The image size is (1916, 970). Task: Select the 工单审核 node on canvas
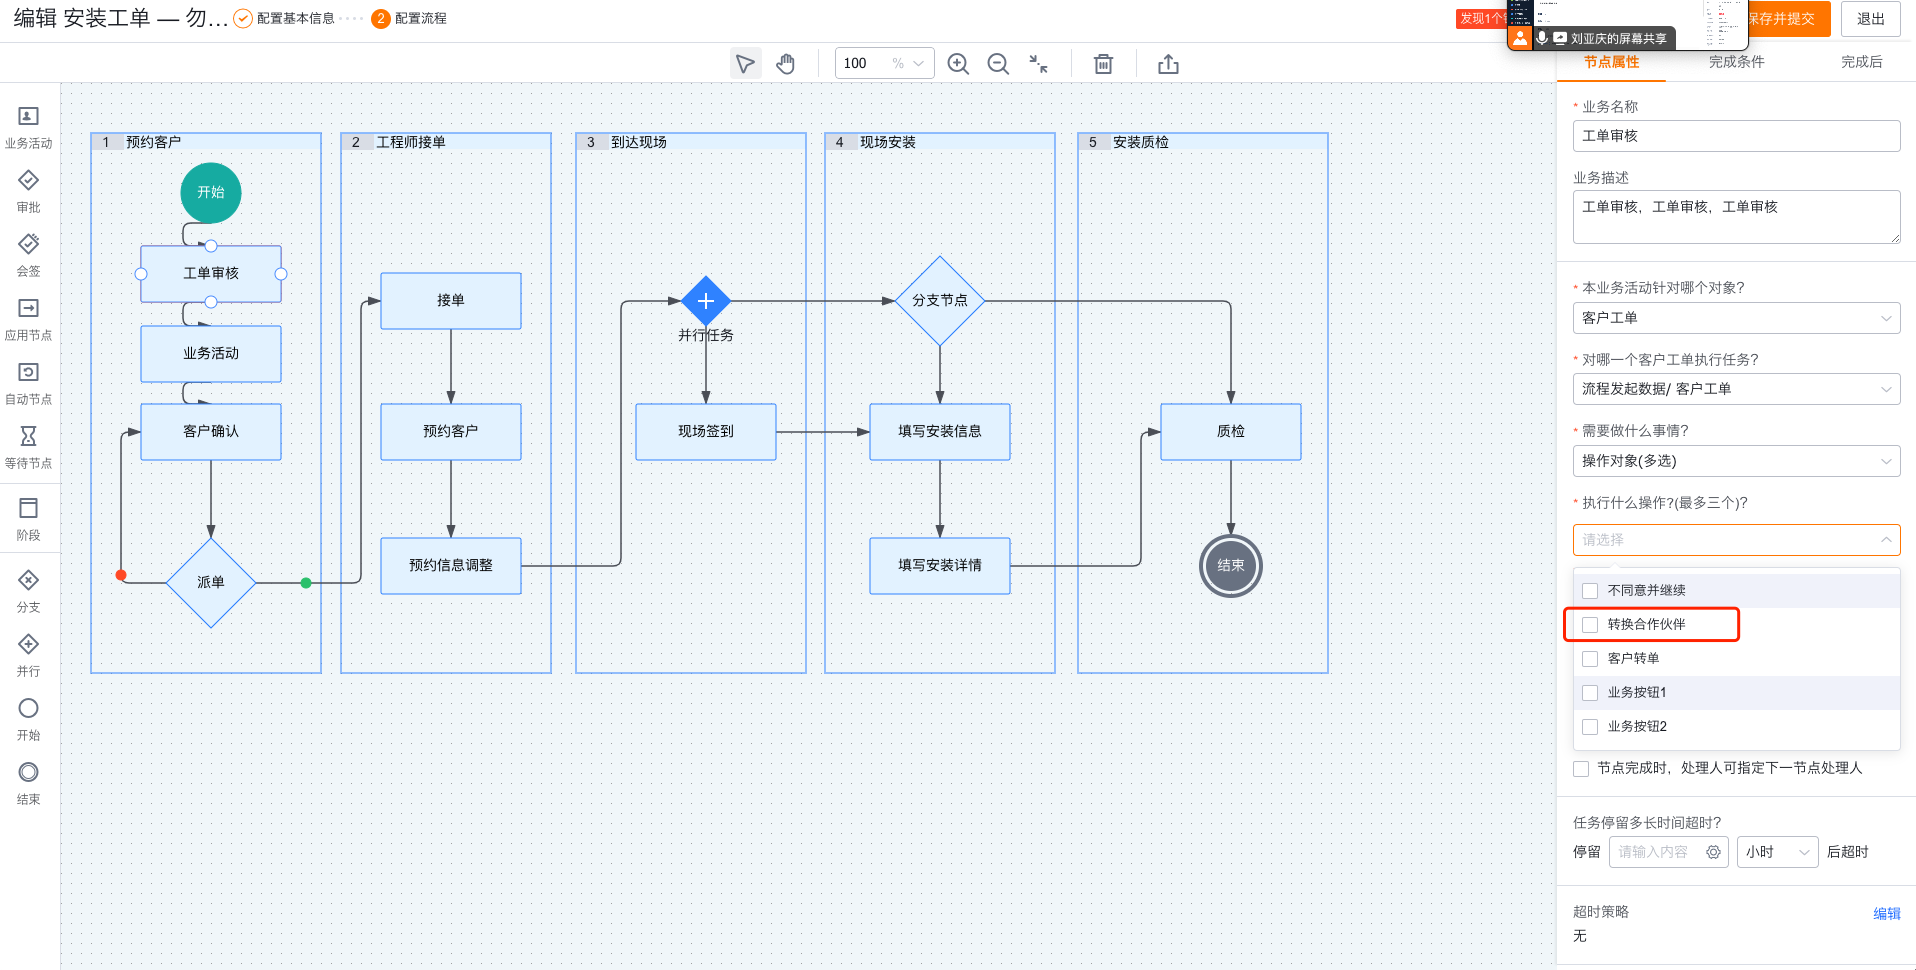pos(211,274)
